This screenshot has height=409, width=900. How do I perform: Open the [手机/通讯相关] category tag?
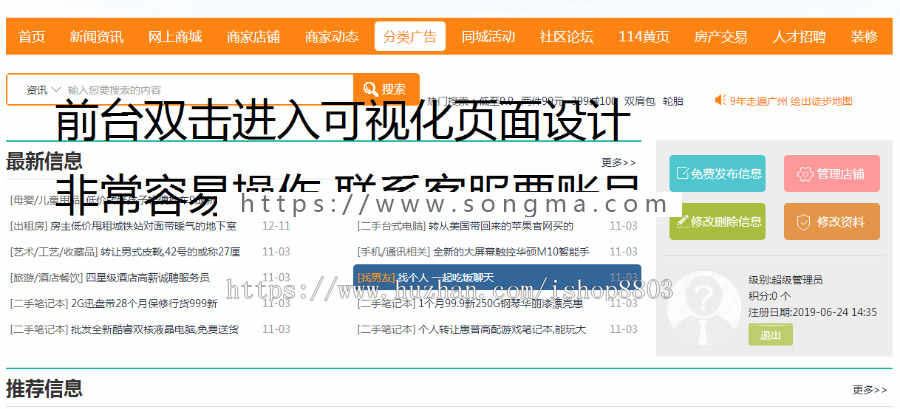(394, 252)
